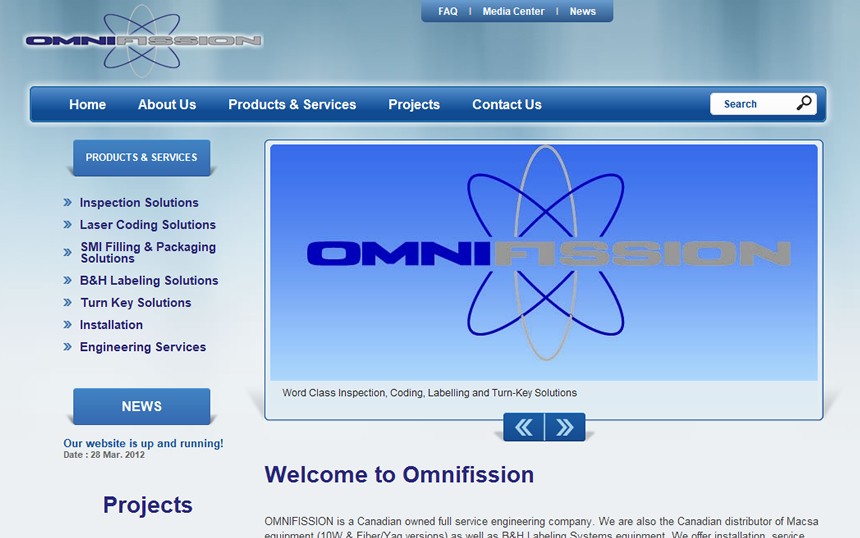This screenshot has width=860, height=538.
Task: Click the 'Welcome to Omnifission' heading
Action: pyautogui.click(x=399, y=474)
